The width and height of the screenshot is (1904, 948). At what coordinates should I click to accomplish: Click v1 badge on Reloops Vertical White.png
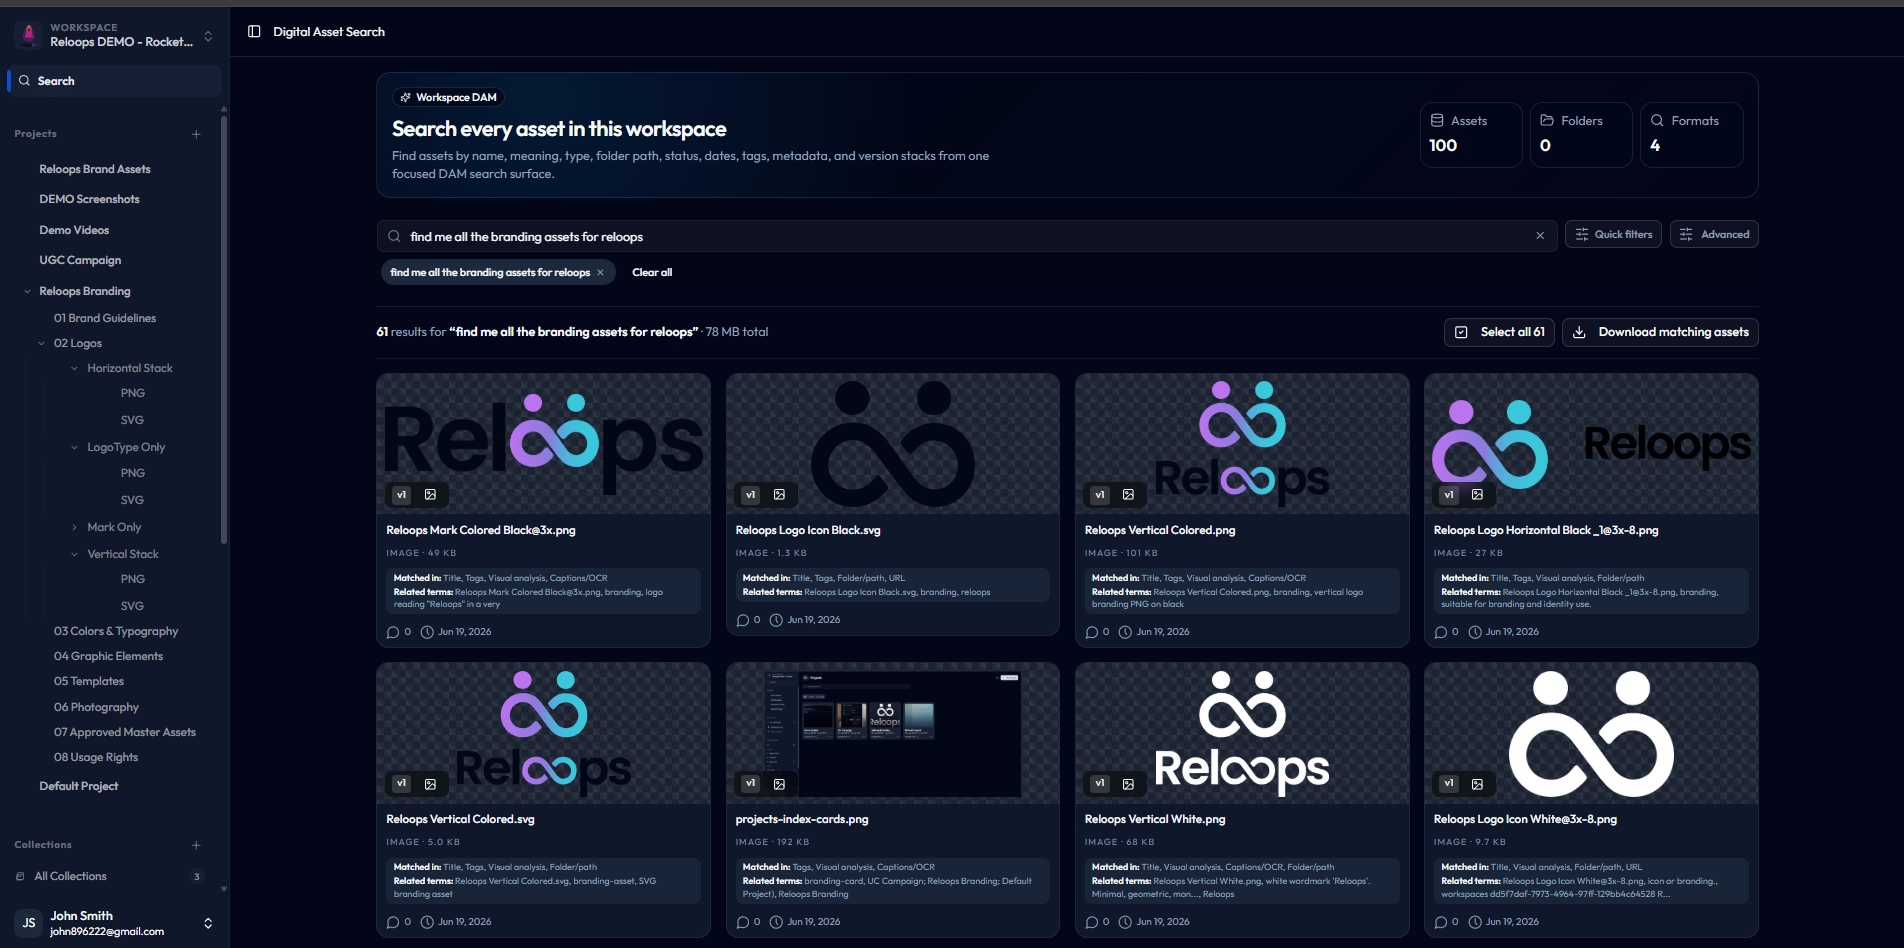(x=1100, y=784)
